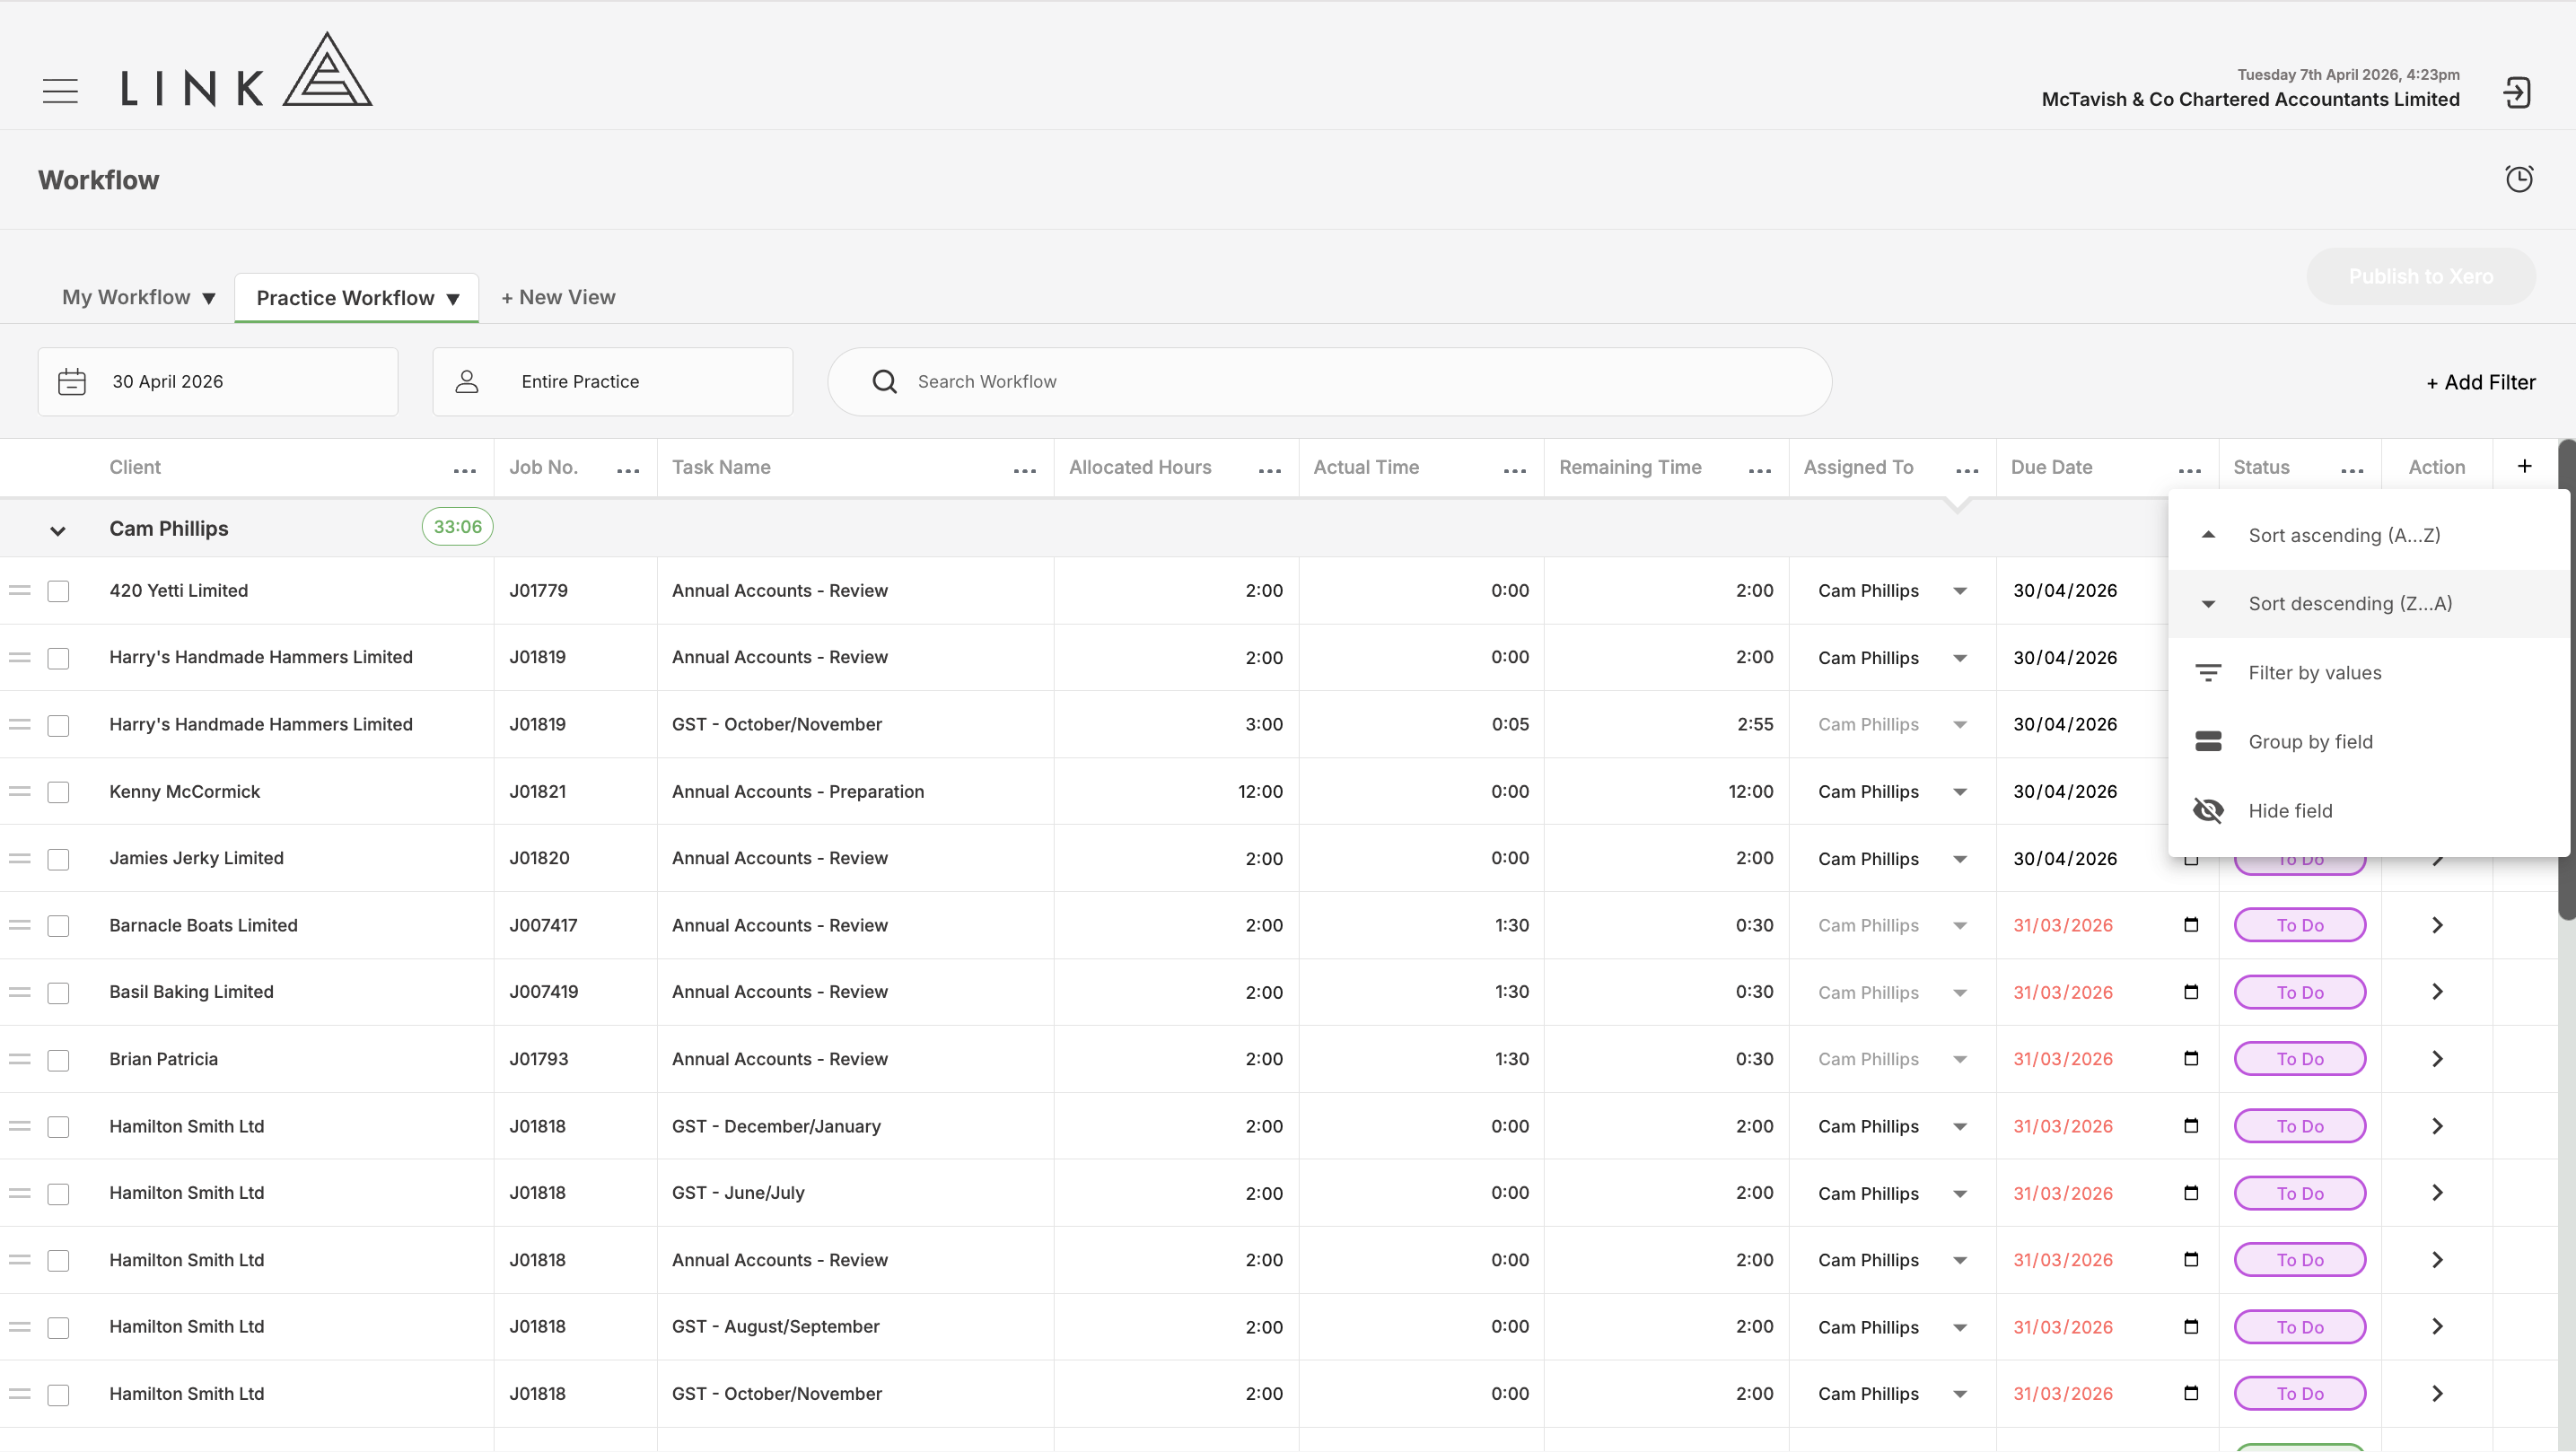
Task: Open Task Name column options menu
Action: (x=1025, y=470)
